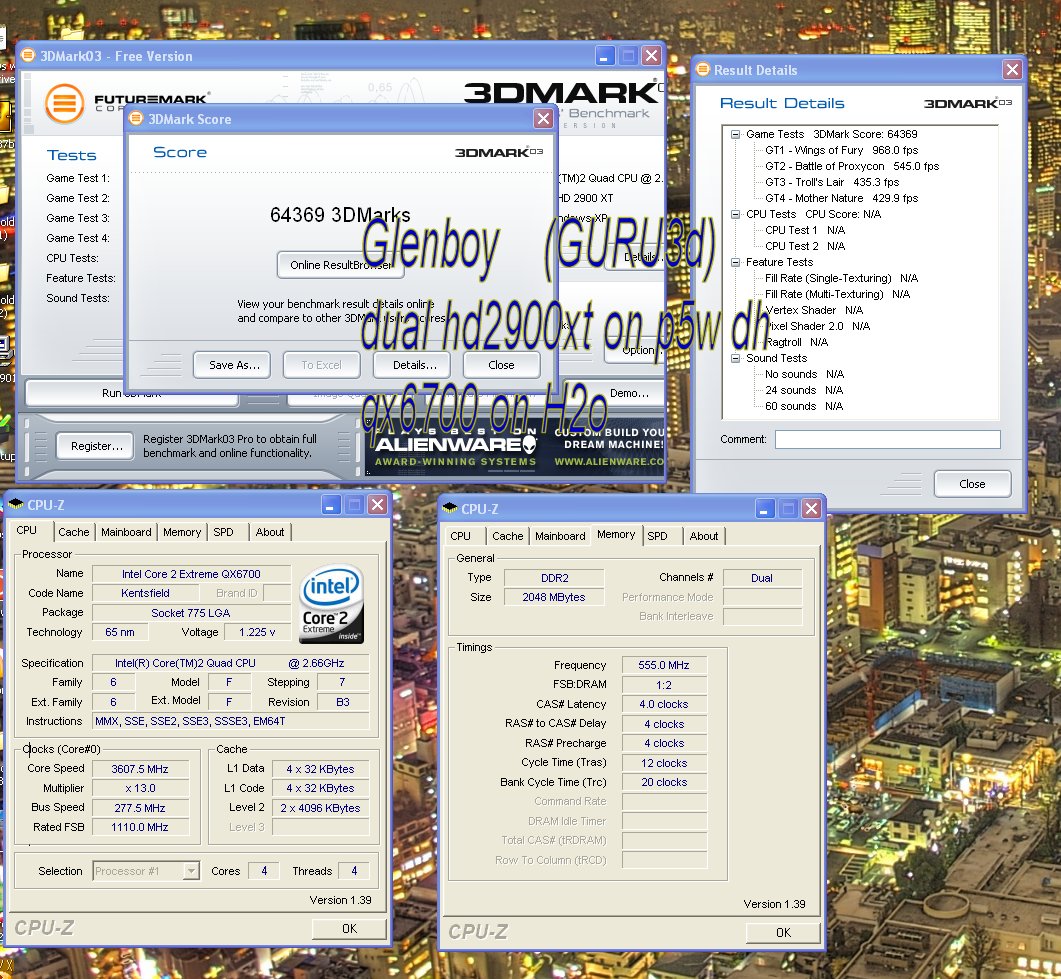This screenshot has height=979, width=1061.
Task: Click the Intel Core 2 Extreme logo
Action: 331,604
